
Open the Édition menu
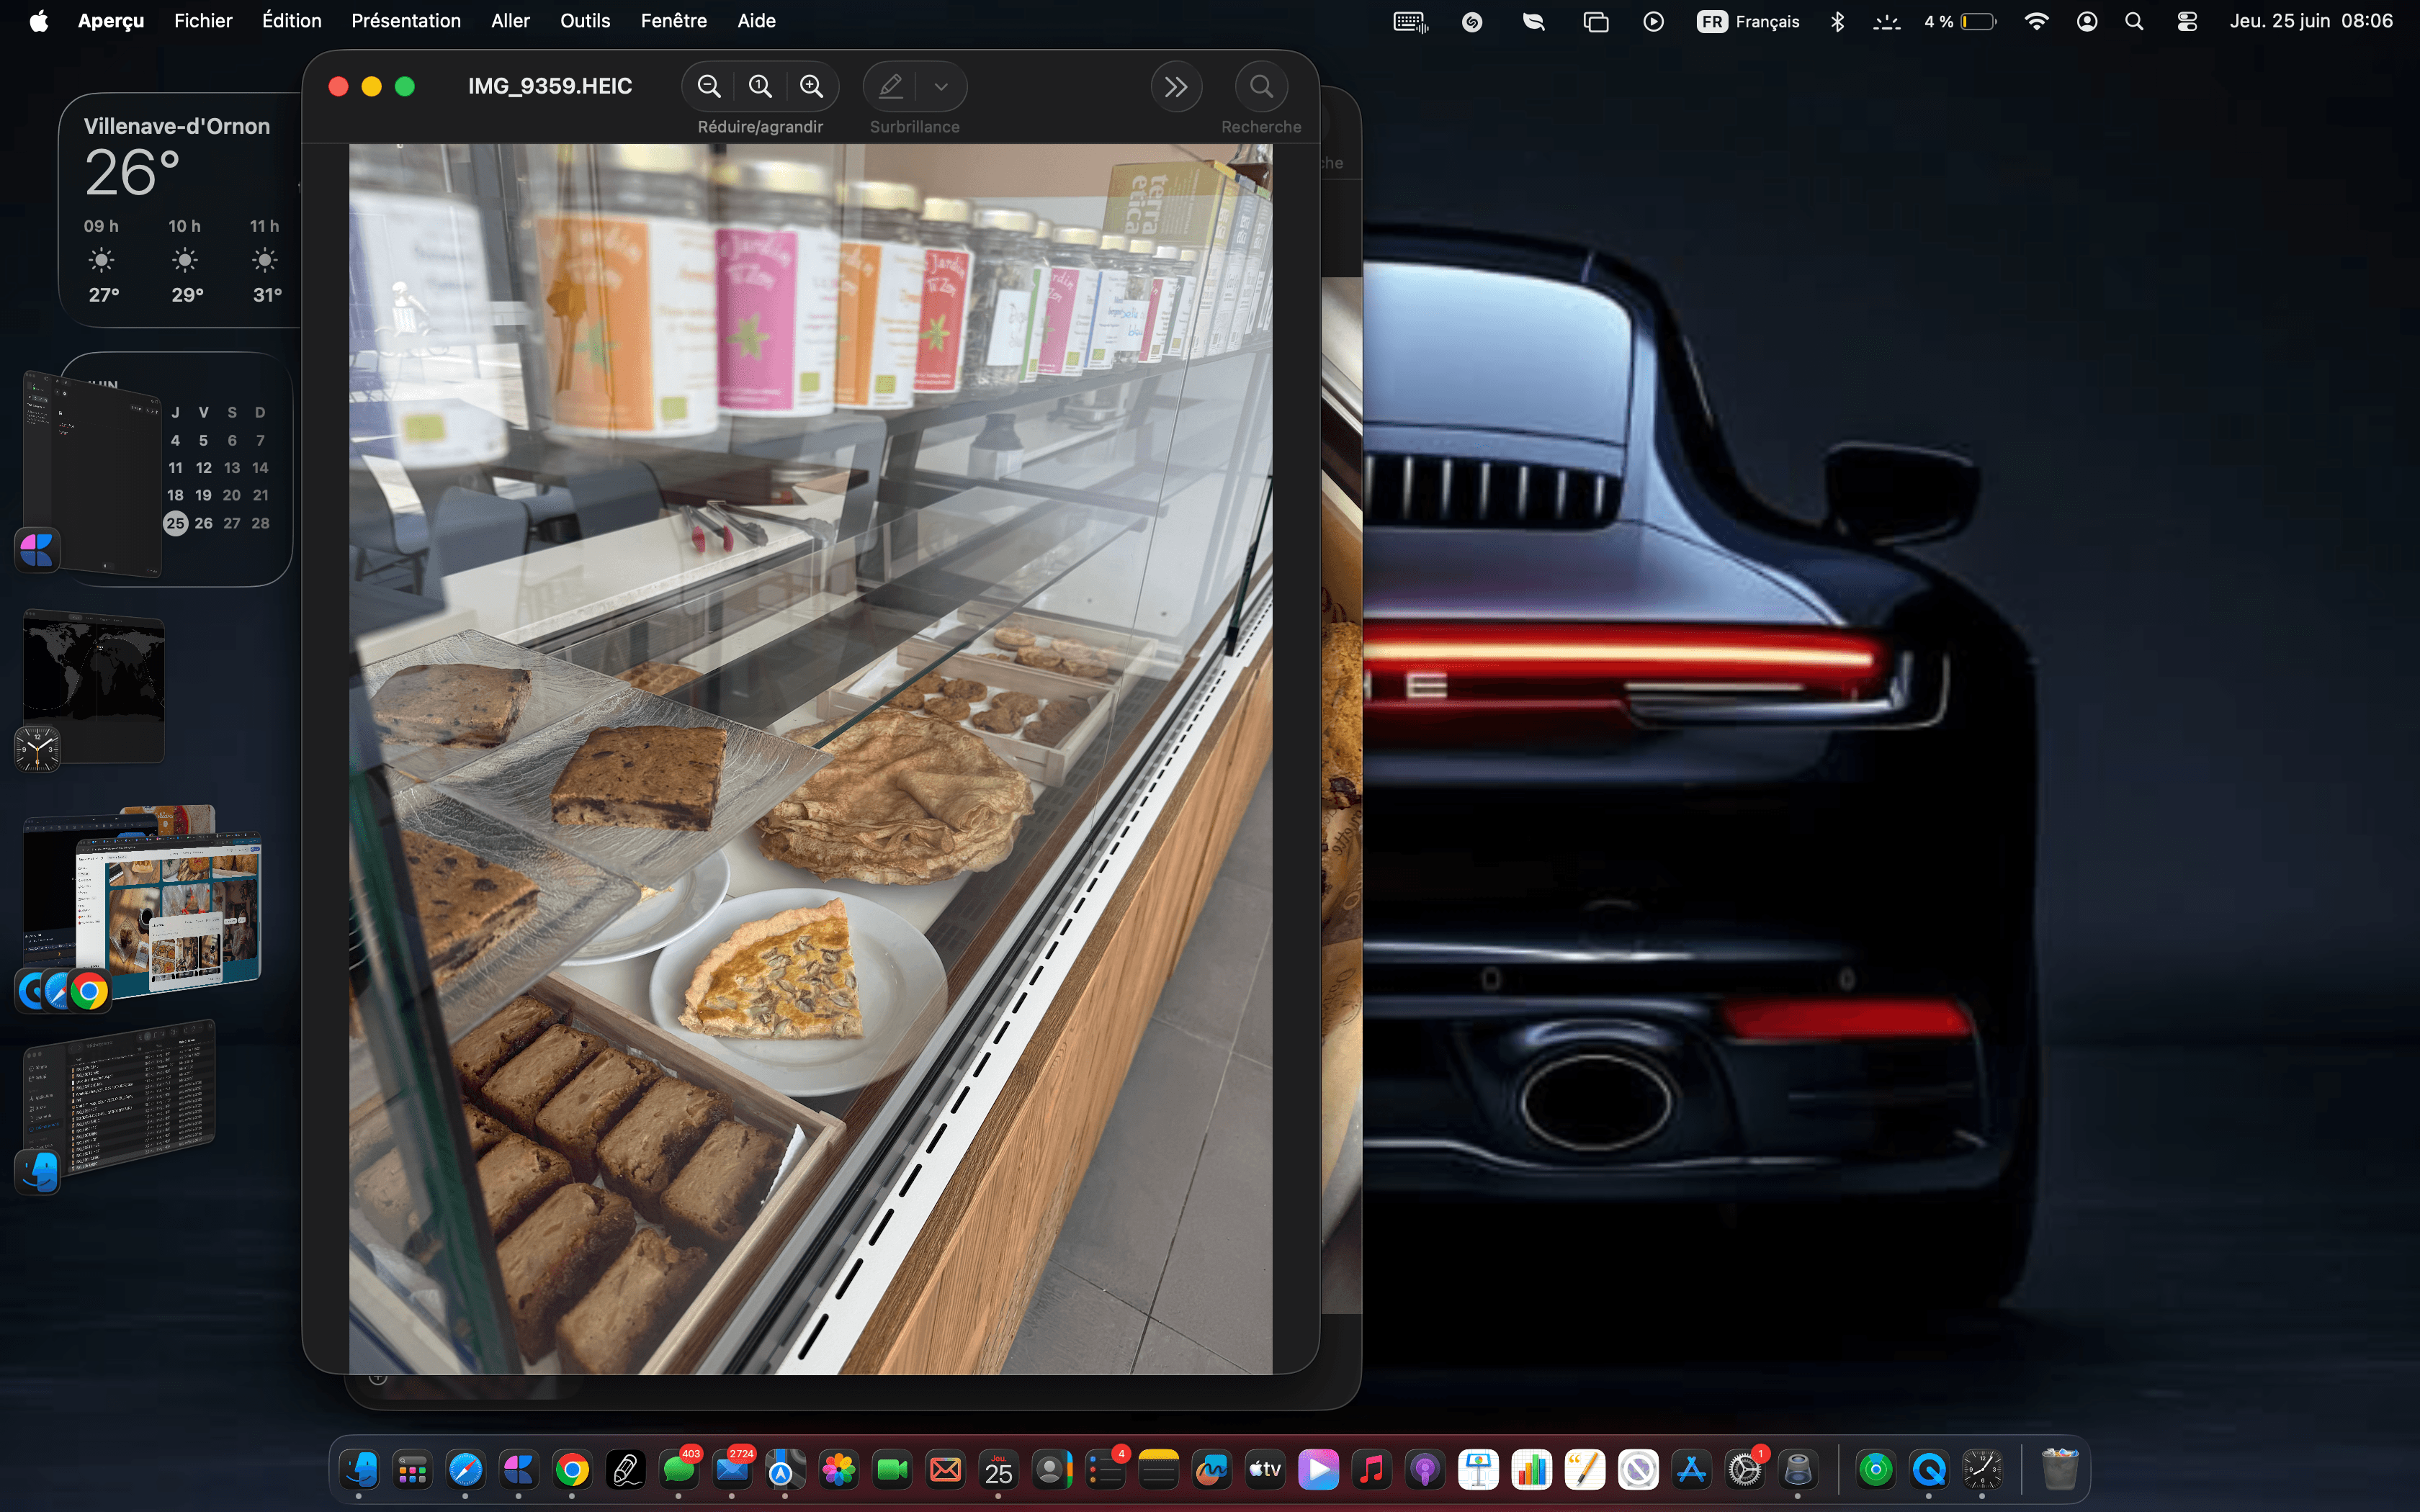(x=291, y=21)
